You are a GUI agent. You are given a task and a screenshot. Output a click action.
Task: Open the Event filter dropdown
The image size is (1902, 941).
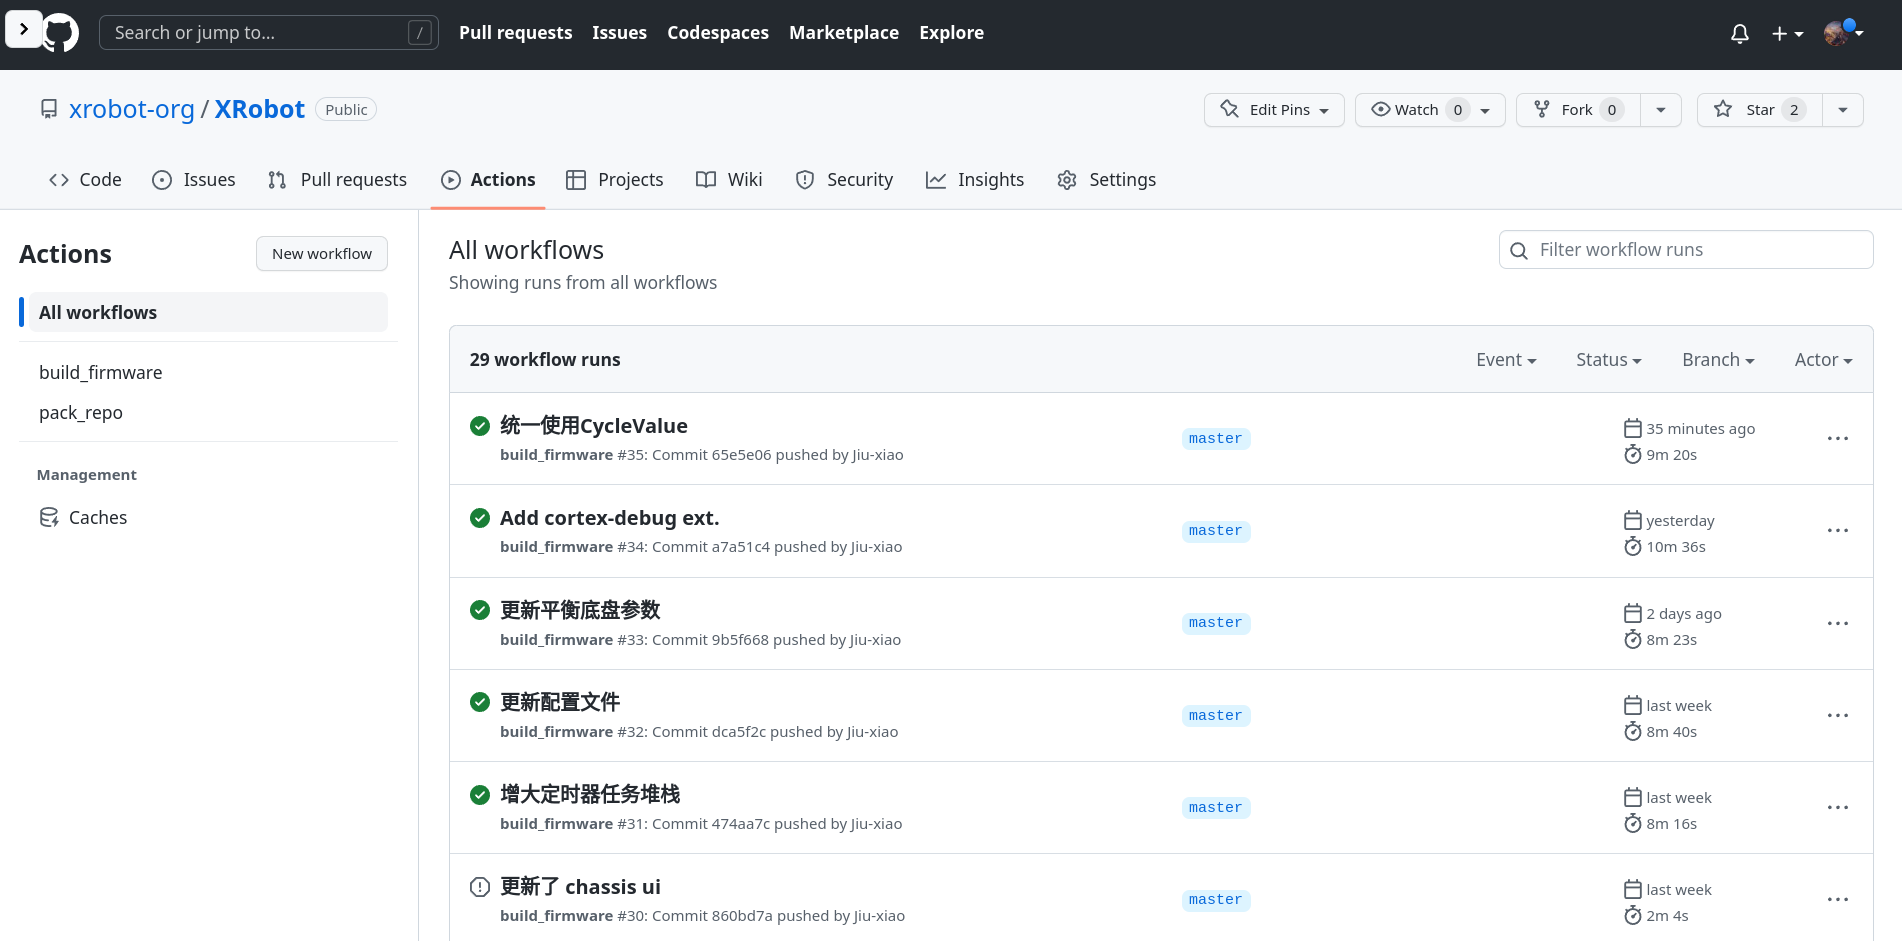(1506, 360)
